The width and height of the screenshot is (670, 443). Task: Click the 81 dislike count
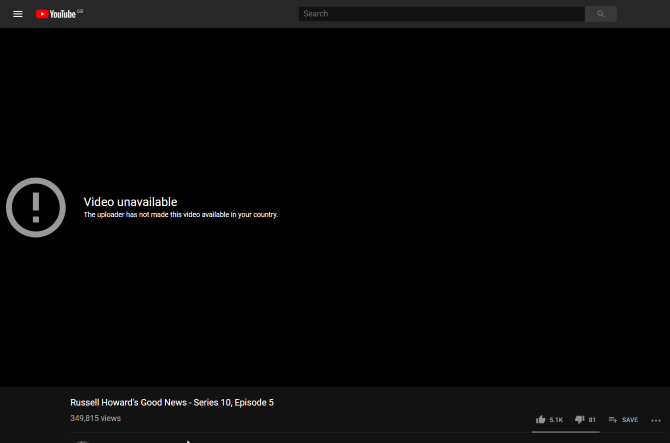(592, 420)
